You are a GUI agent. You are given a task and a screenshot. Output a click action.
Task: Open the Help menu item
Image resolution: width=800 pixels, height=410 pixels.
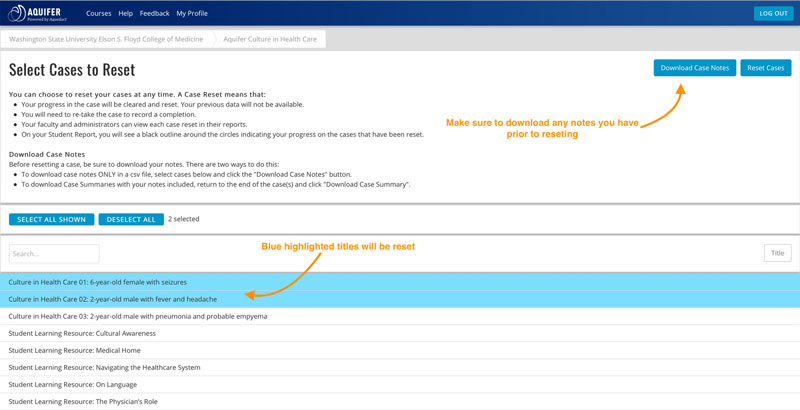click(125, 14)
